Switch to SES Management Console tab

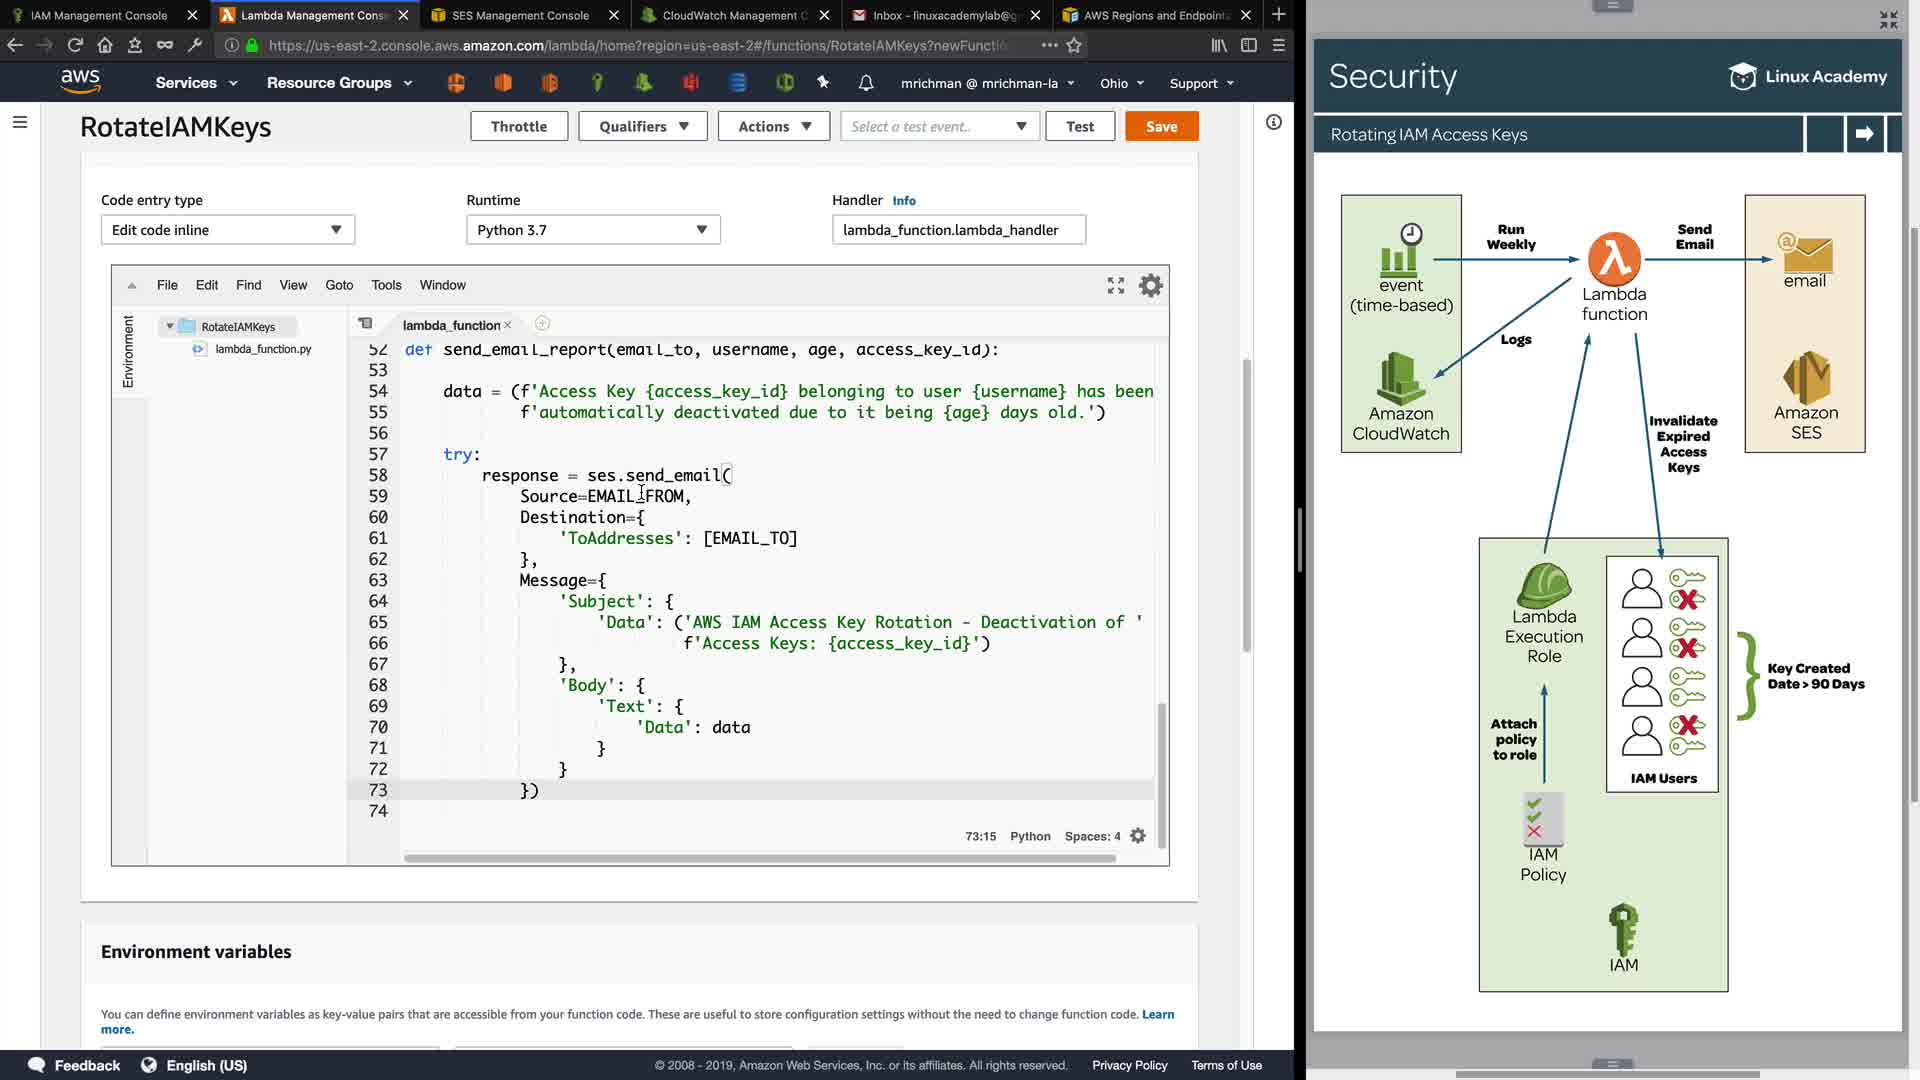pos(520,15)
